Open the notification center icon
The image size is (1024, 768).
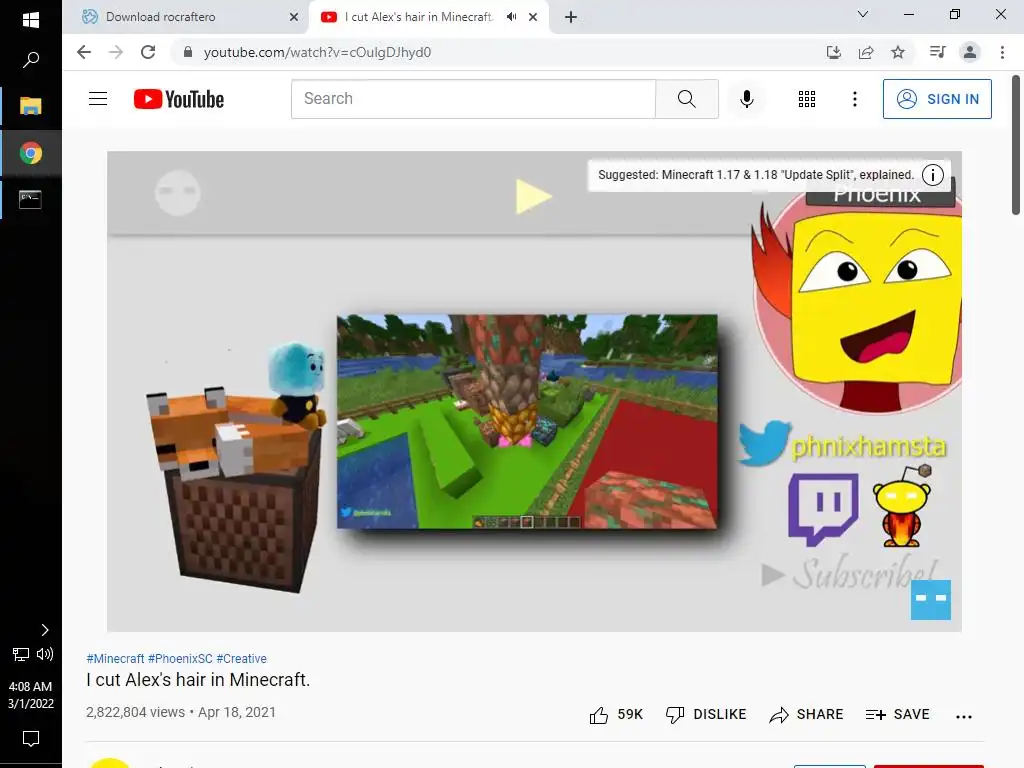pyautogui.click(x=31, y=739)
